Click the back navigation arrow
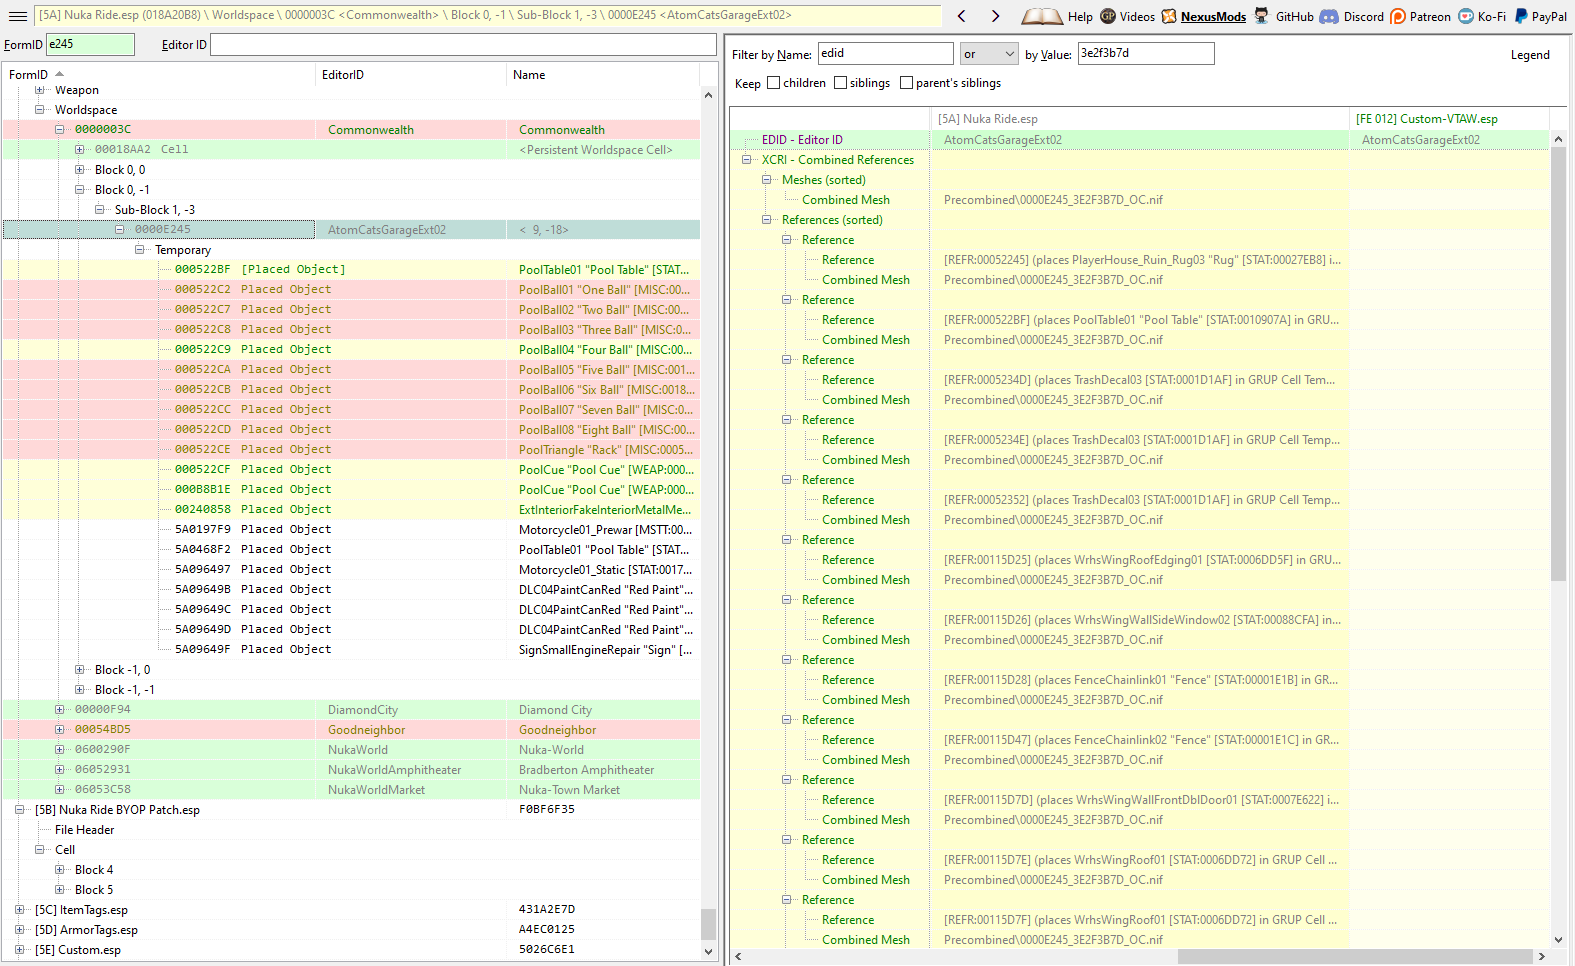This screenshot has height=966, width=1575. point(962,16)
